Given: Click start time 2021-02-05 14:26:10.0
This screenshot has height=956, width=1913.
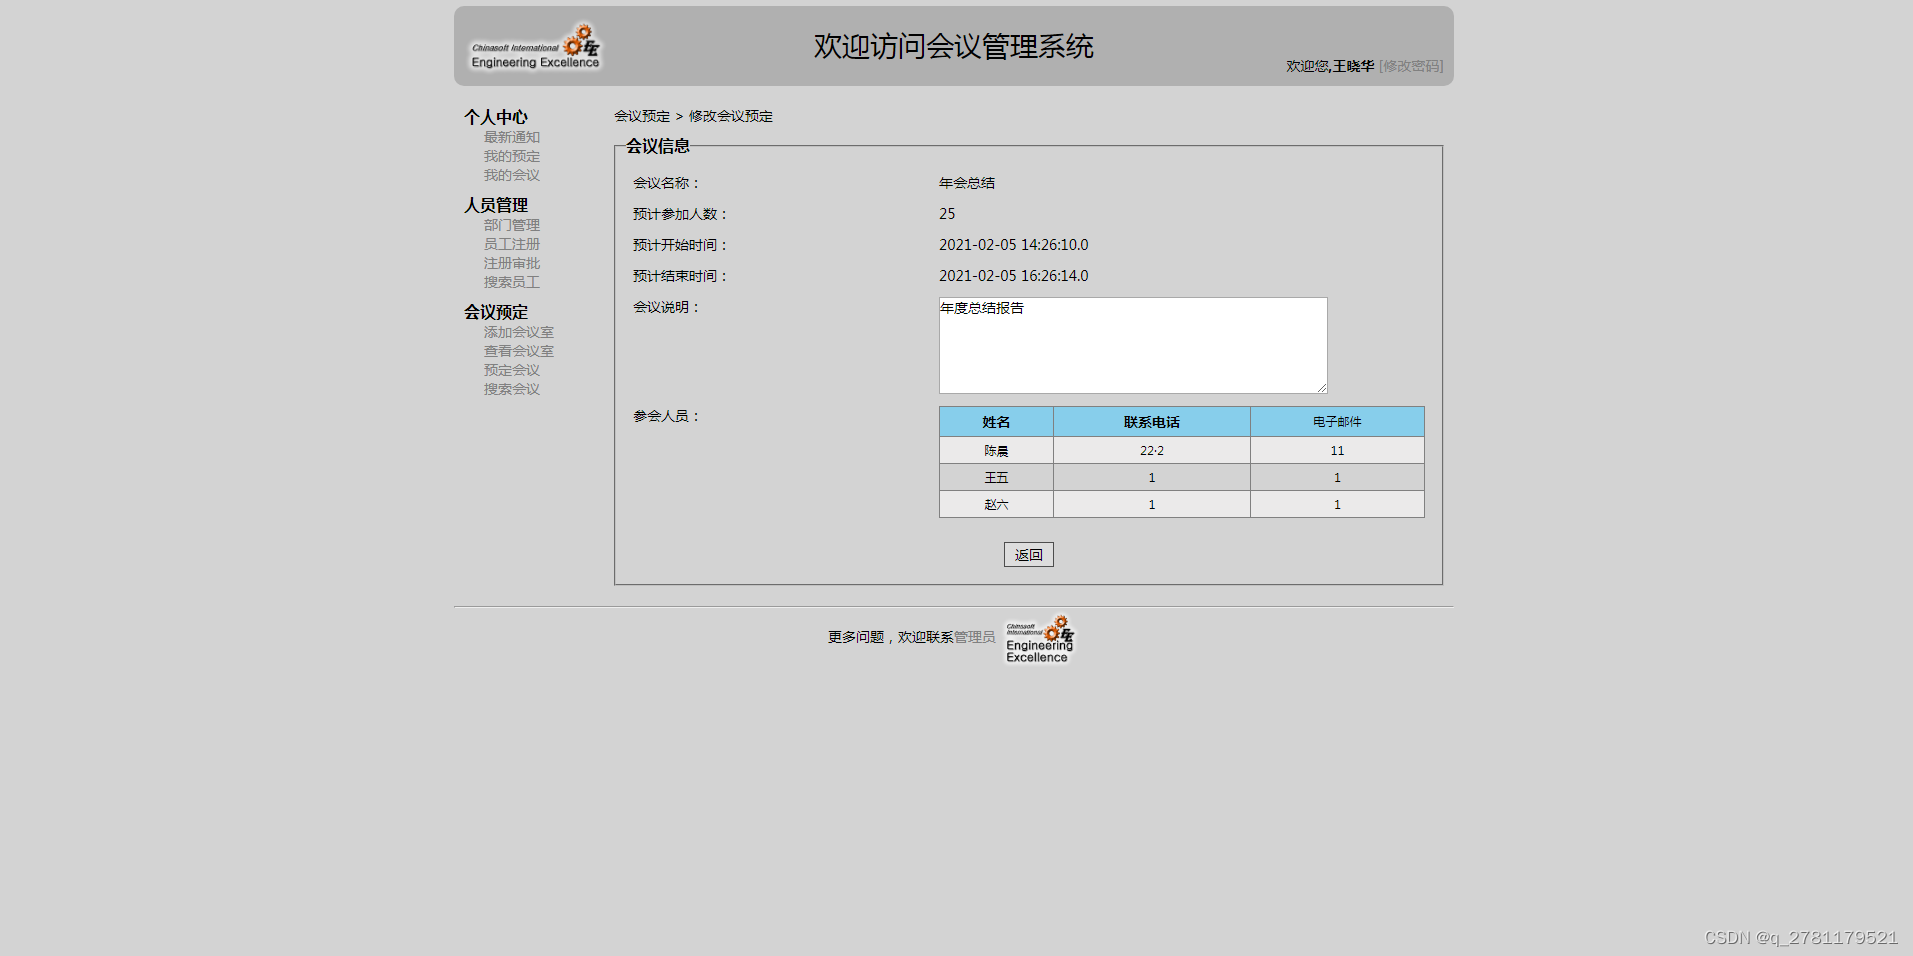Looking at the screenshot, I should (1014, 245).
